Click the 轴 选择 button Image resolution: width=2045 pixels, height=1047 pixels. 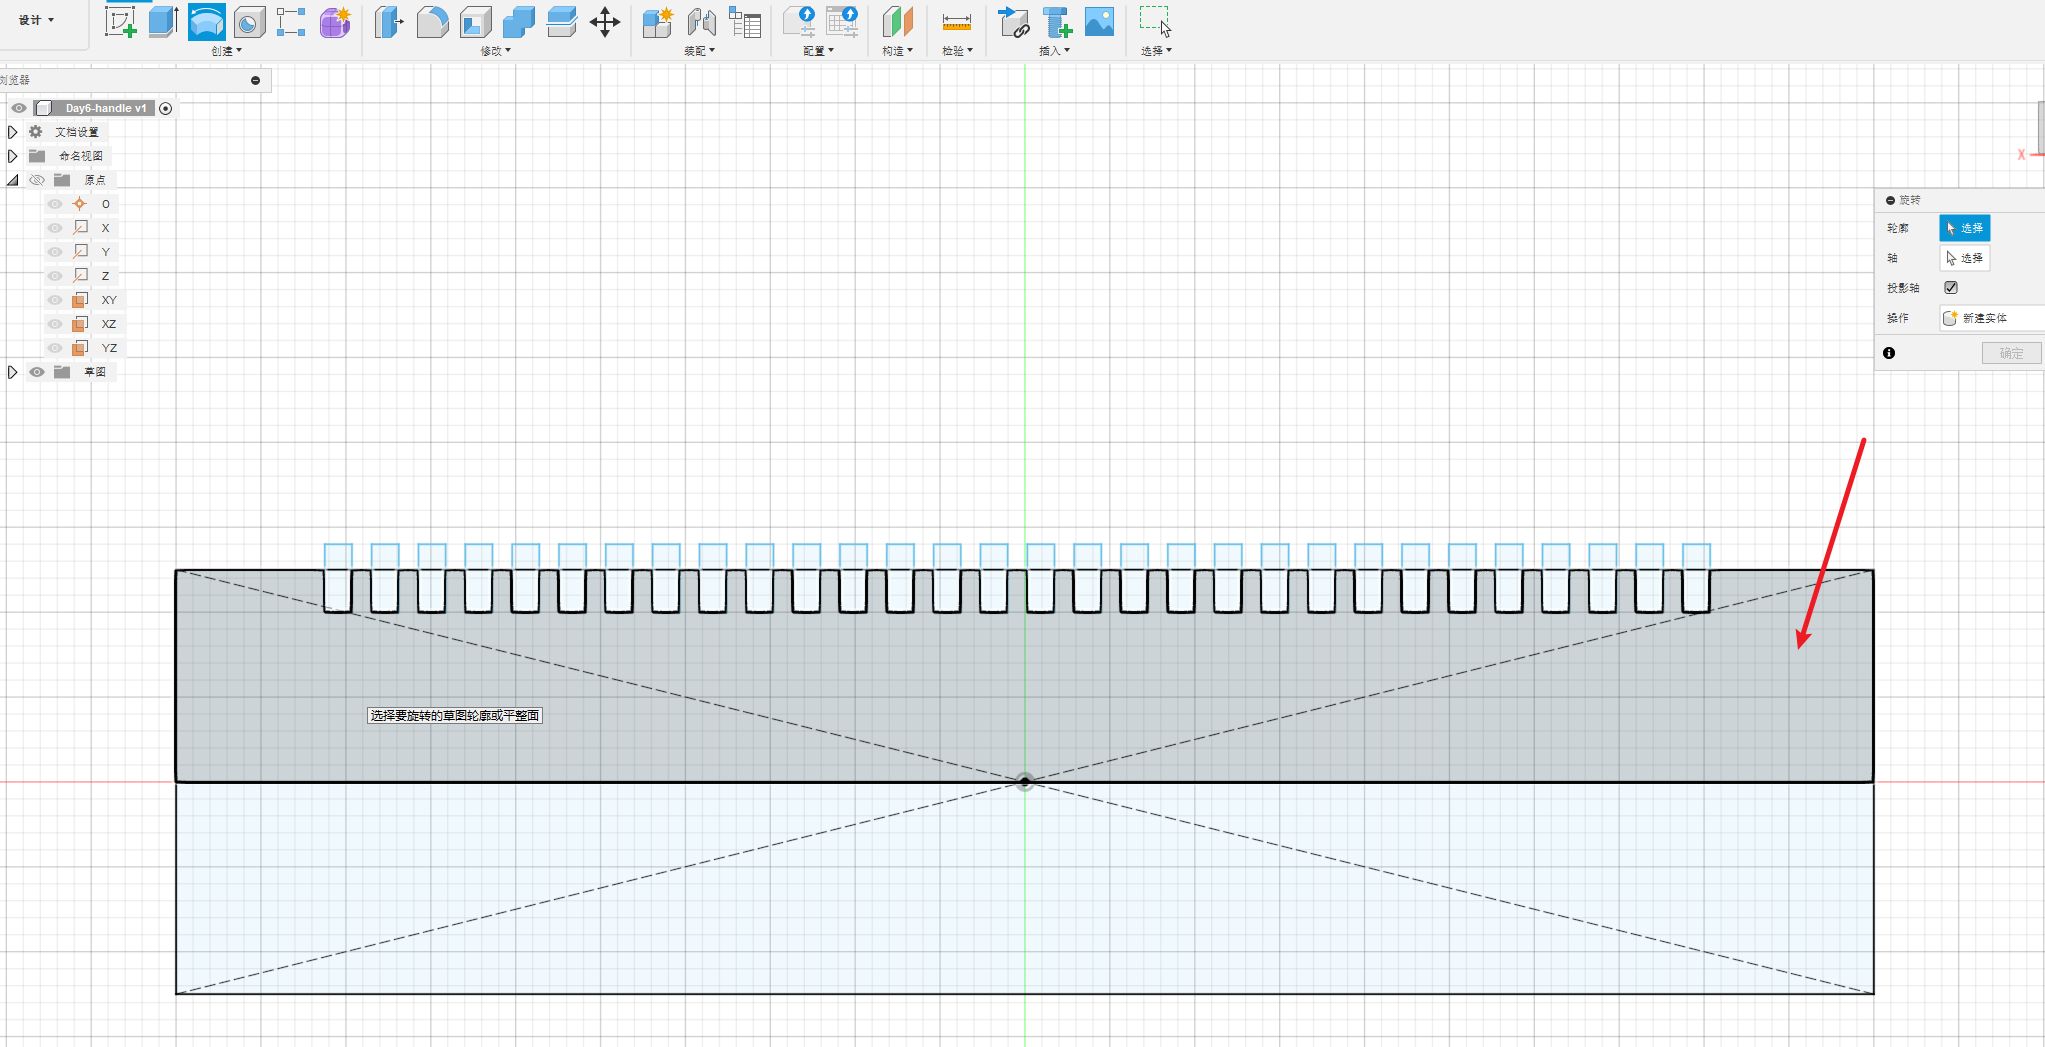[1964, 258]
